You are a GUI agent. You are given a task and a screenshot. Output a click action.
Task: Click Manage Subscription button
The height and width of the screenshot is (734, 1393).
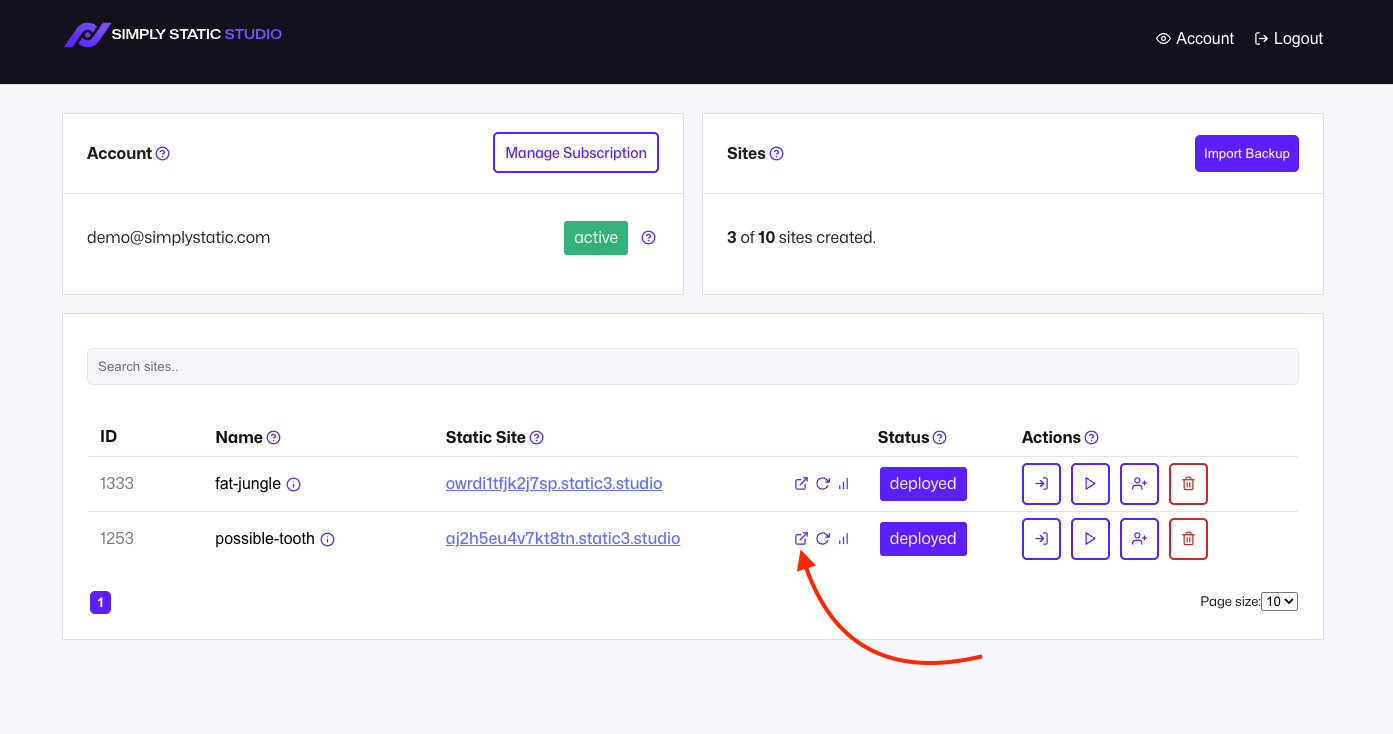click(576, 153)
